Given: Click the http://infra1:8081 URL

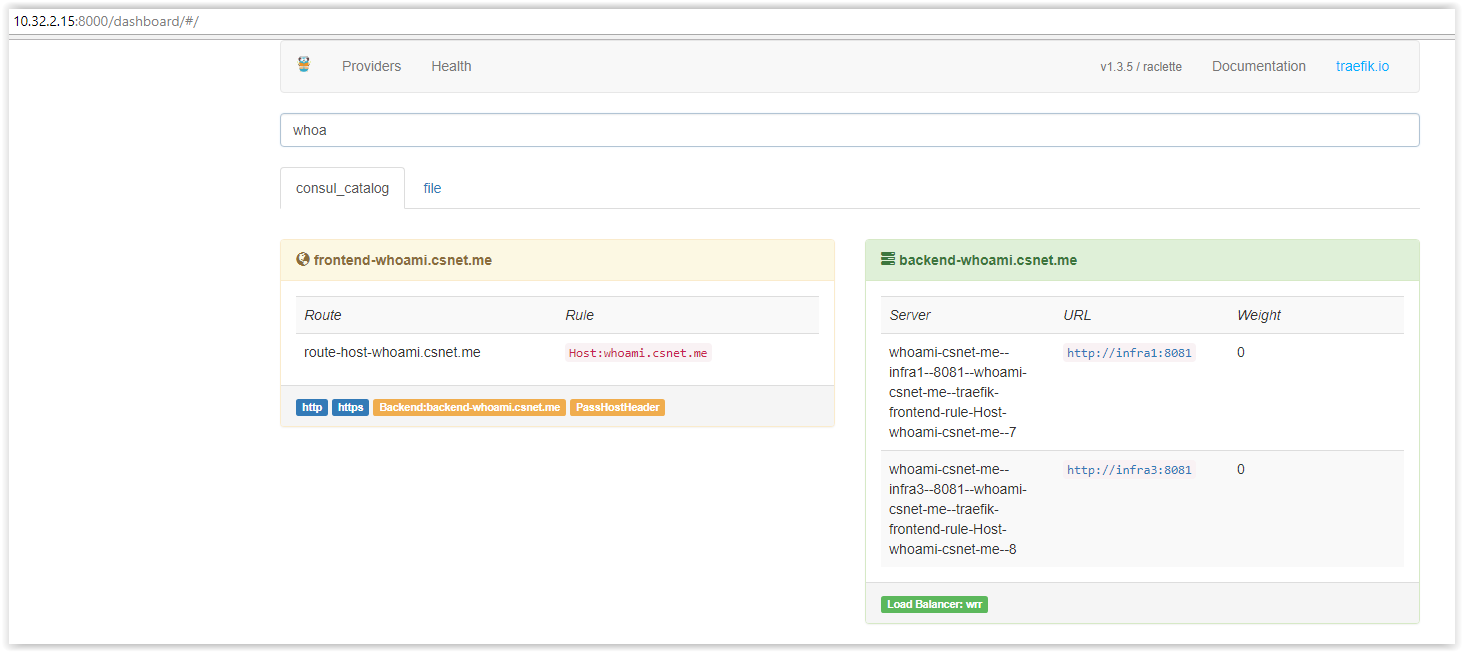Looking at the screenshot, I should point(1129,353).
